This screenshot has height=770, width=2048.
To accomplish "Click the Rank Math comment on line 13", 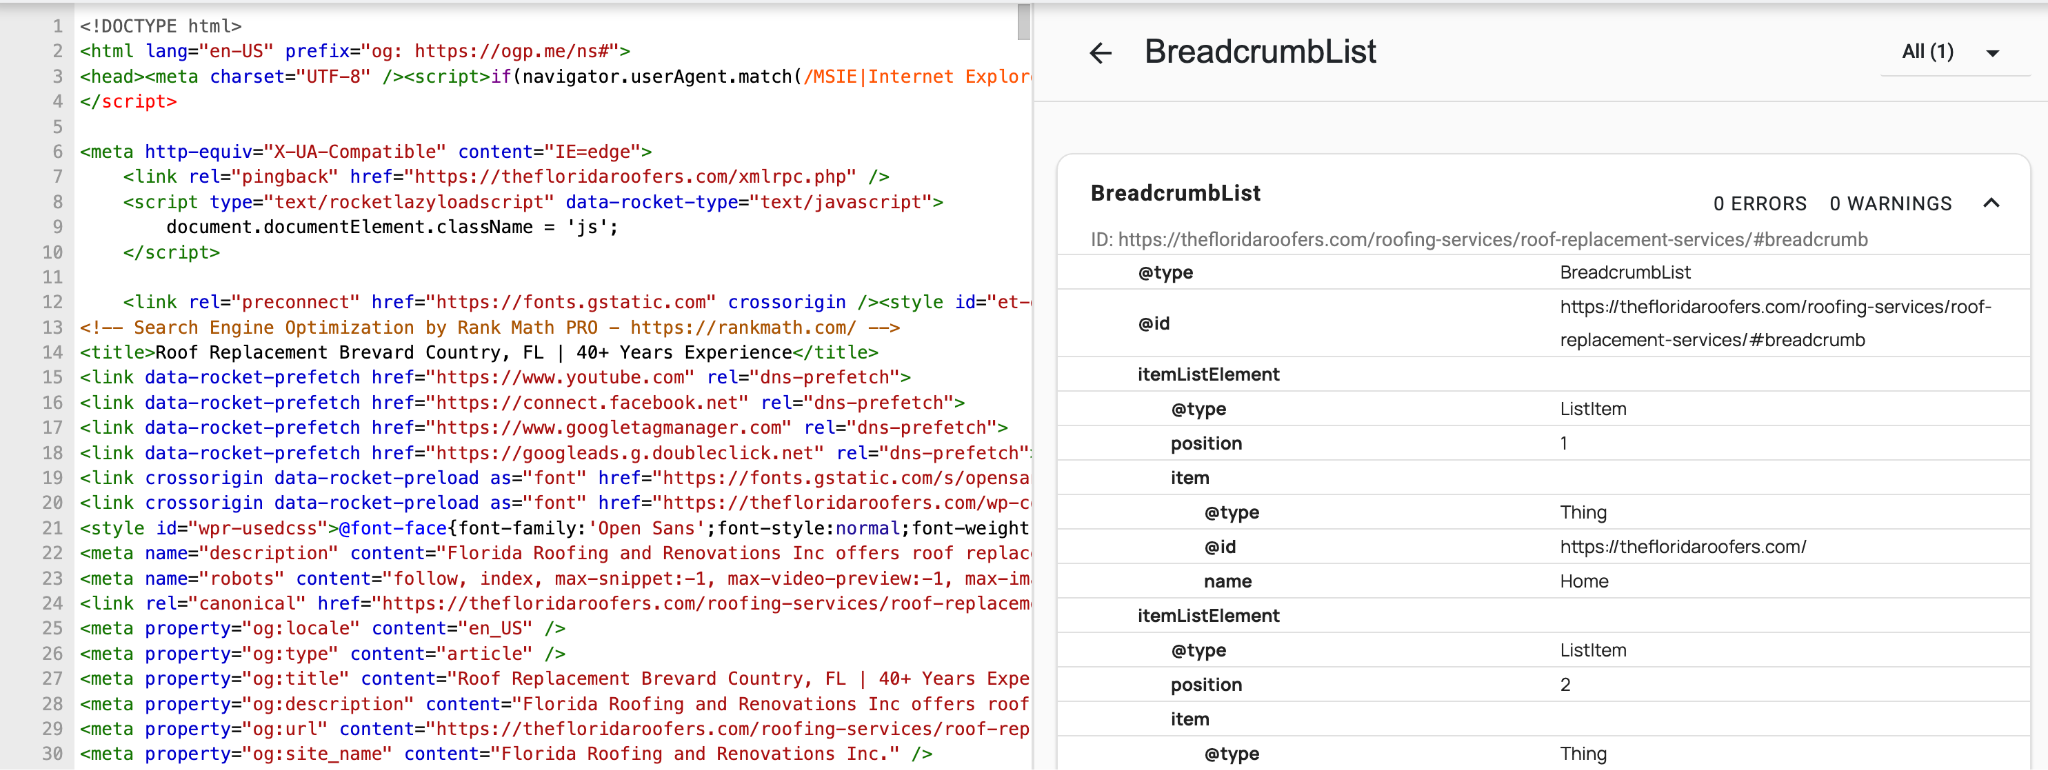I will click(x=490, y=327).
